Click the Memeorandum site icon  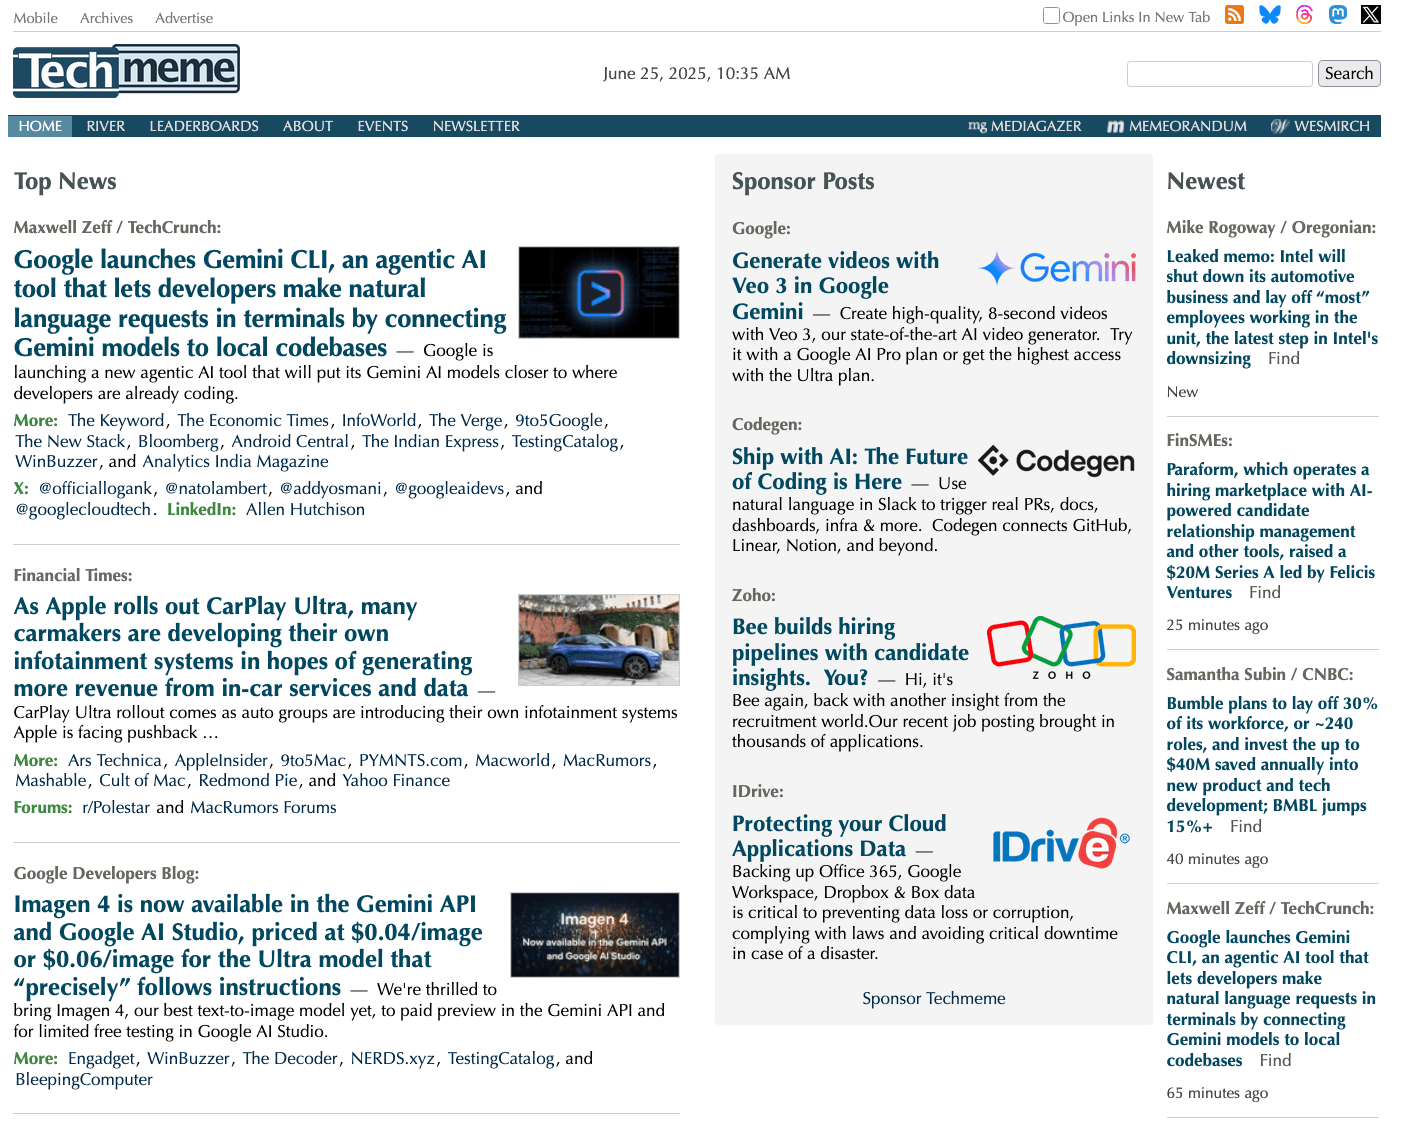tap(1115, 126)
